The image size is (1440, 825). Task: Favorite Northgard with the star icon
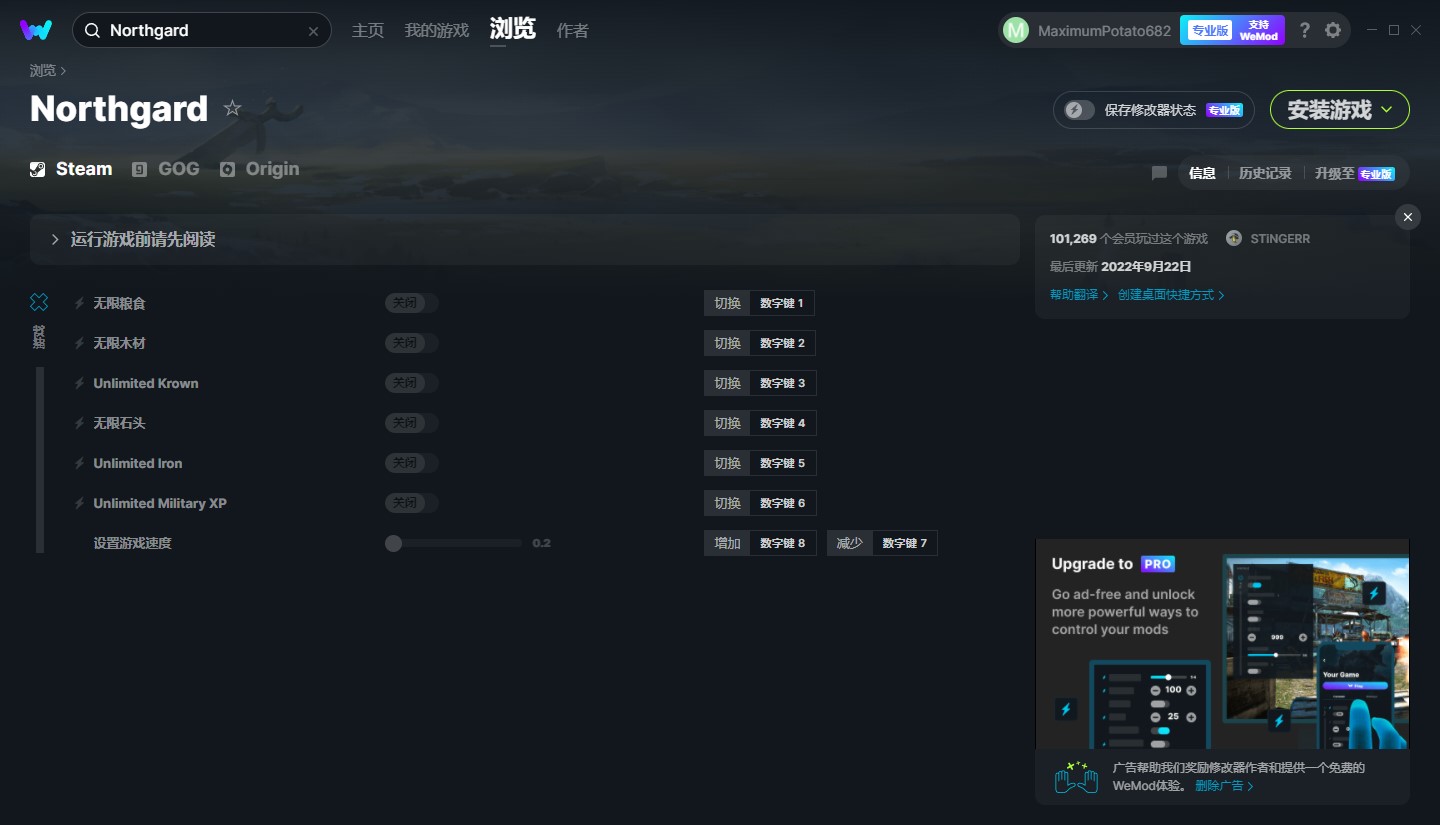[x=232, y=108]
